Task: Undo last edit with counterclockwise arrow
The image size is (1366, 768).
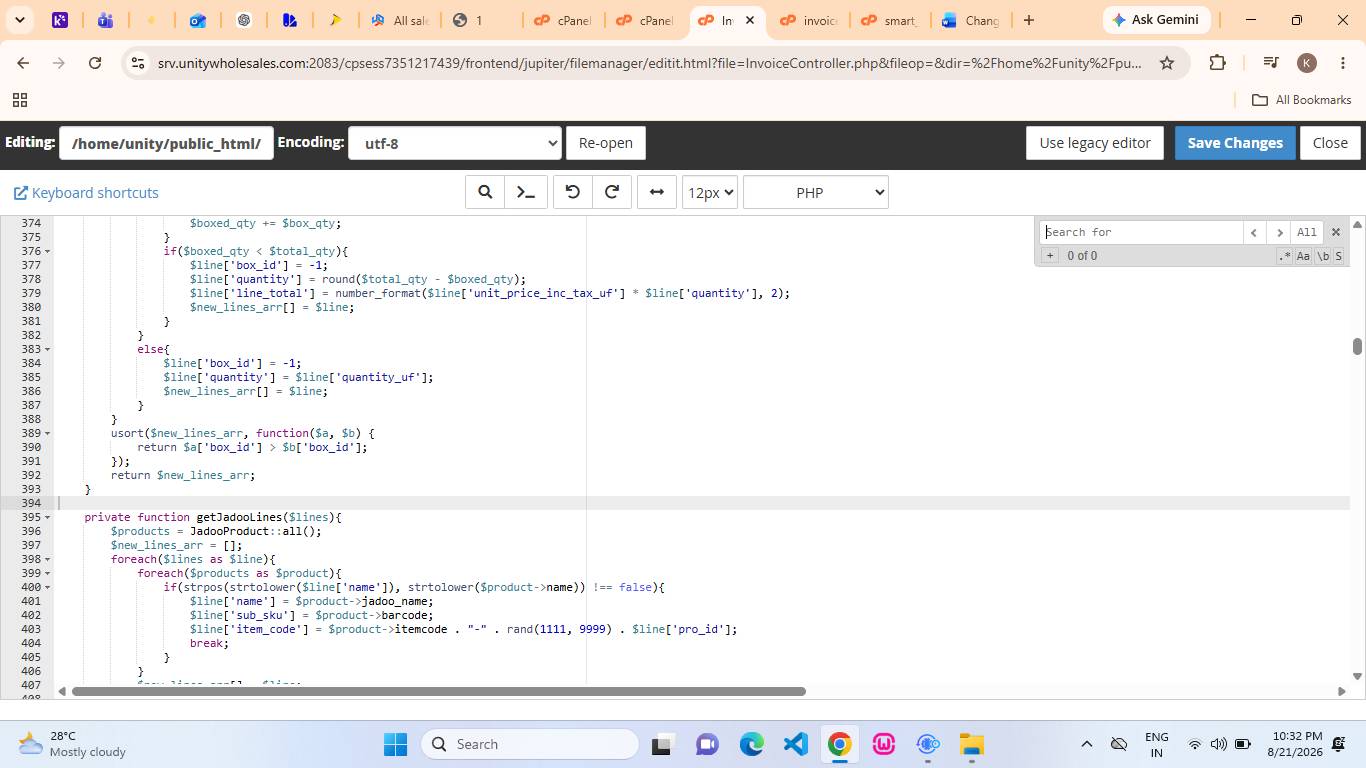Action: tap(573, 192)
